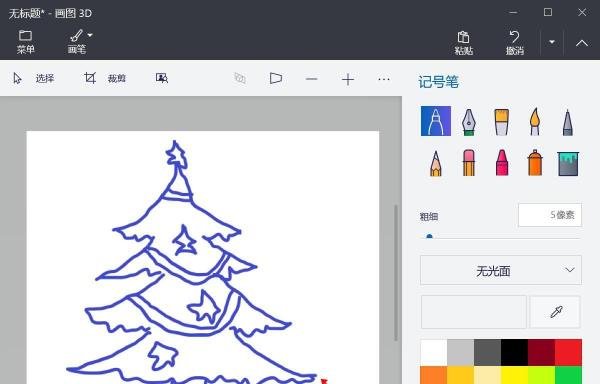Click the mixed reality flag icon
Image resolution: width=600 pixels, height=384 pixels.
276,78
